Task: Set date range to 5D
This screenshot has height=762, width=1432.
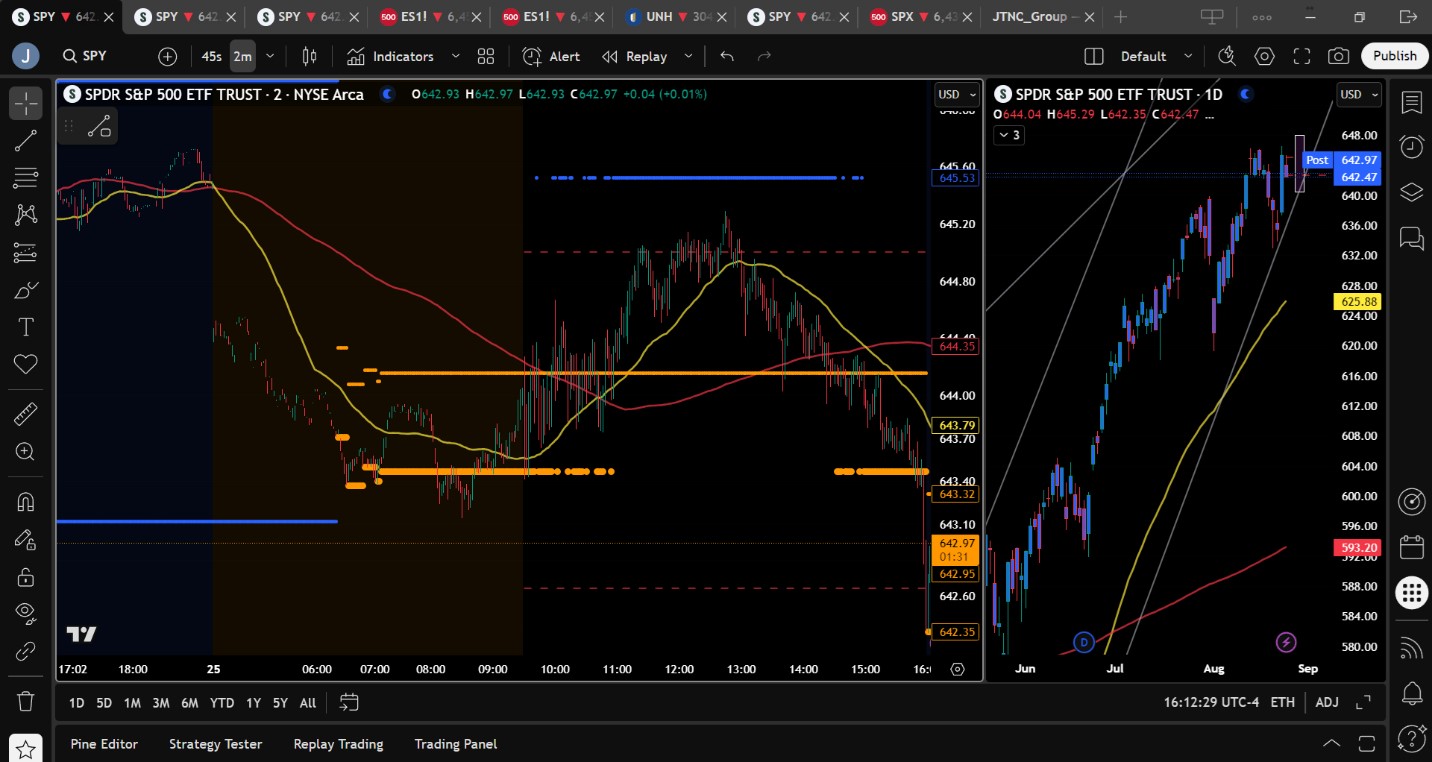Action: [104, 702]
